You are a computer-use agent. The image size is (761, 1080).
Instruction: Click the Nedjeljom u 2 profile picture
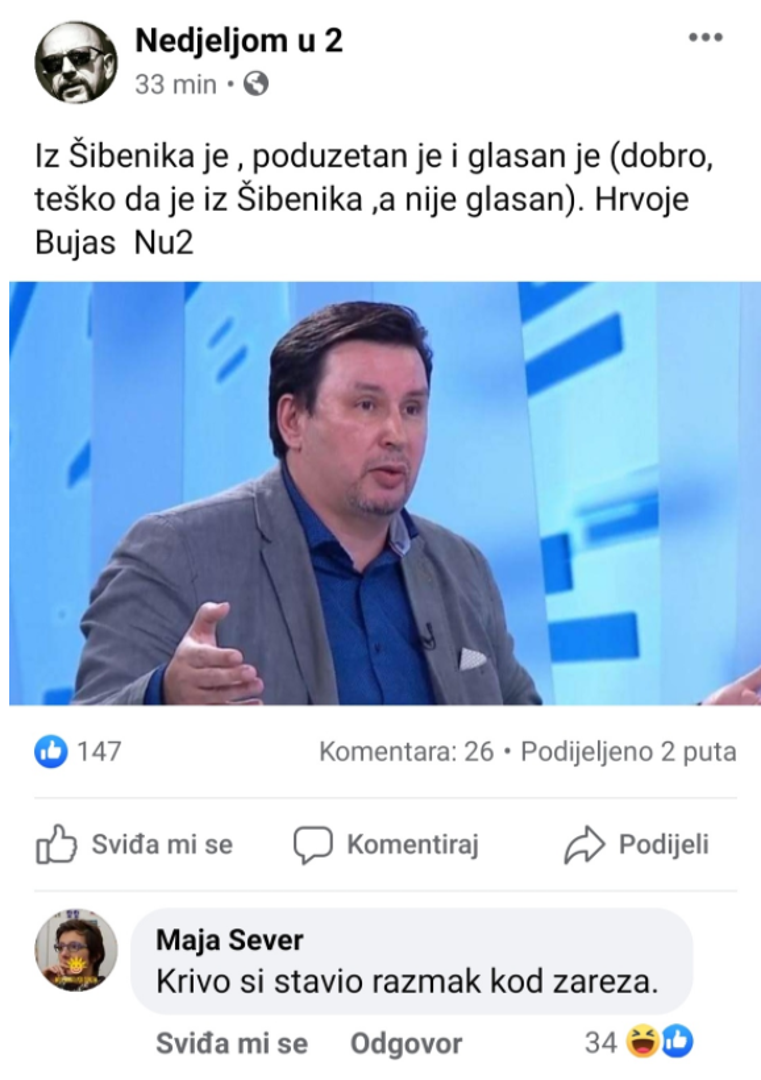pos(76,62)
